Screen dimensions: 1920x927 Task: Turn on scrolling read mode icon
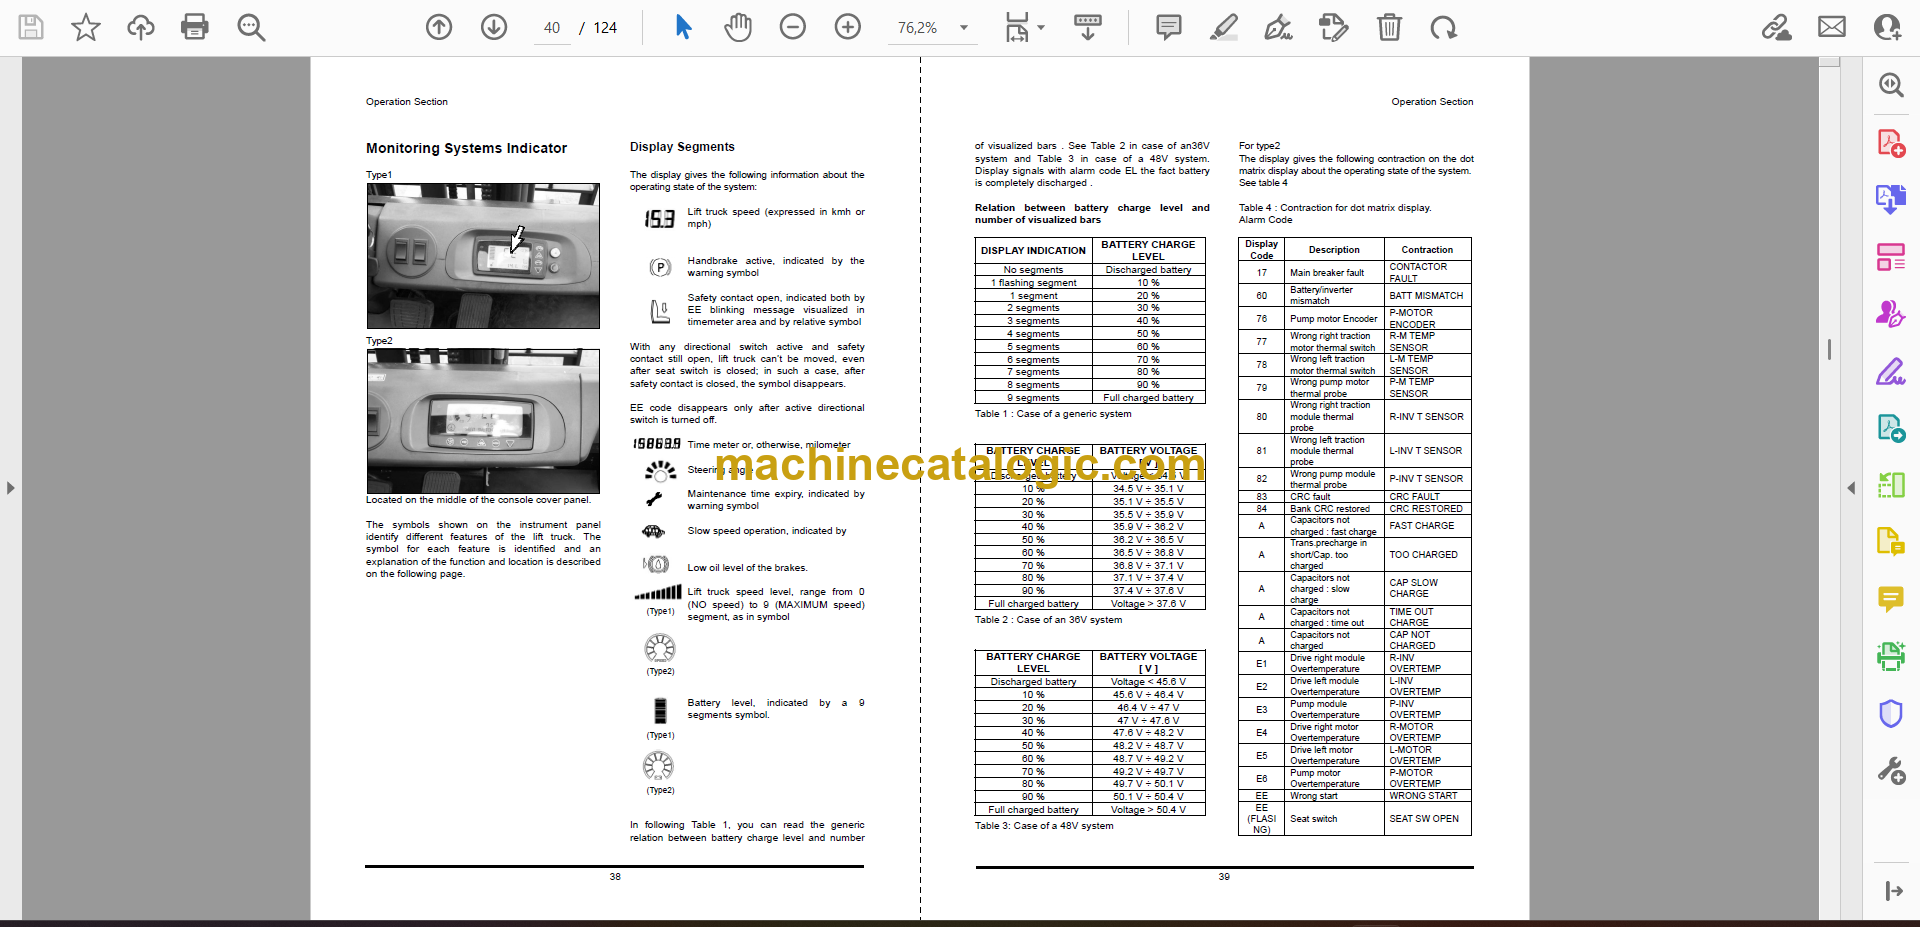(1088, 27)
